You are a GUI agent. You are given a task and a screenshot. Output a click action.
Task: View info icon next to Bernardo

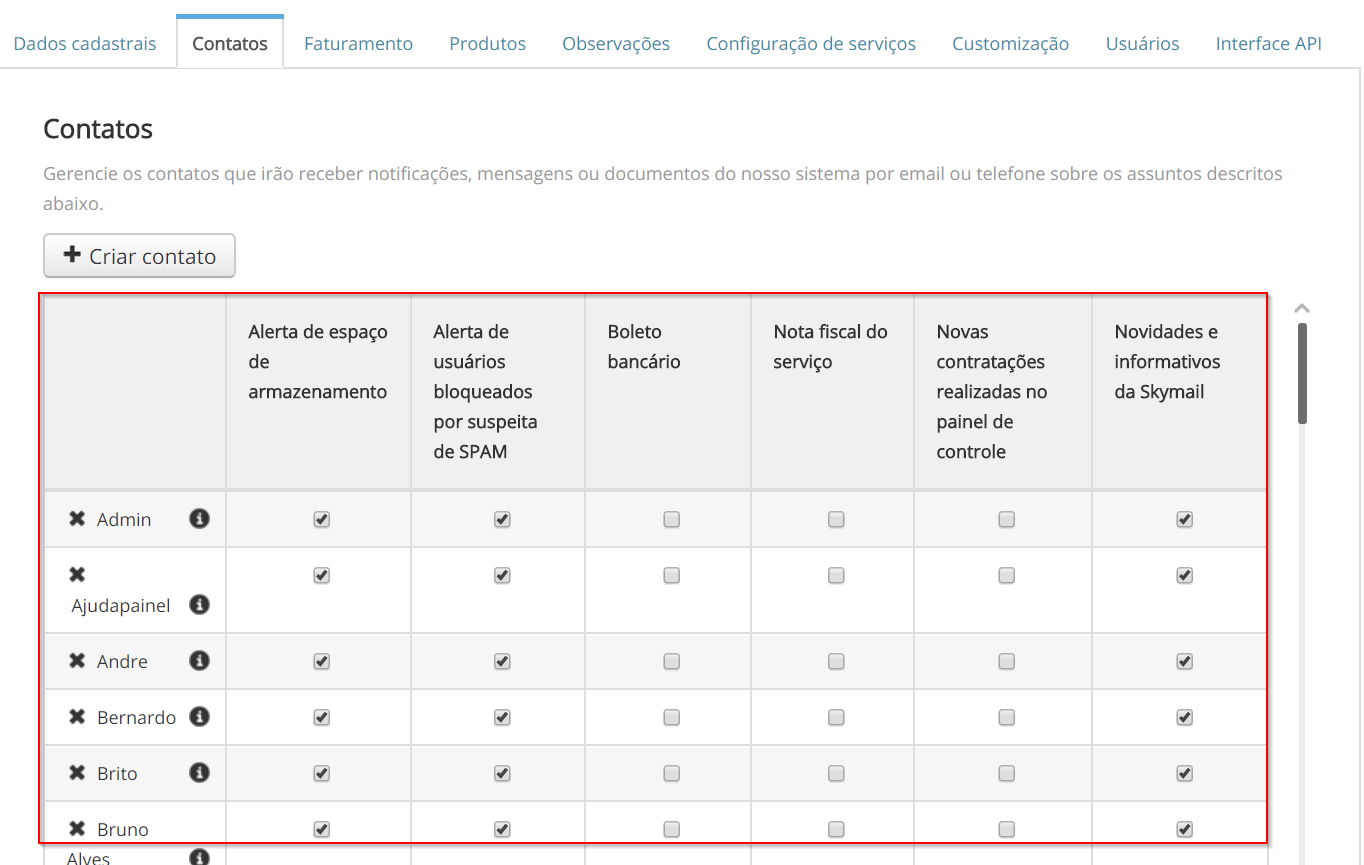(x=200, y=716)
